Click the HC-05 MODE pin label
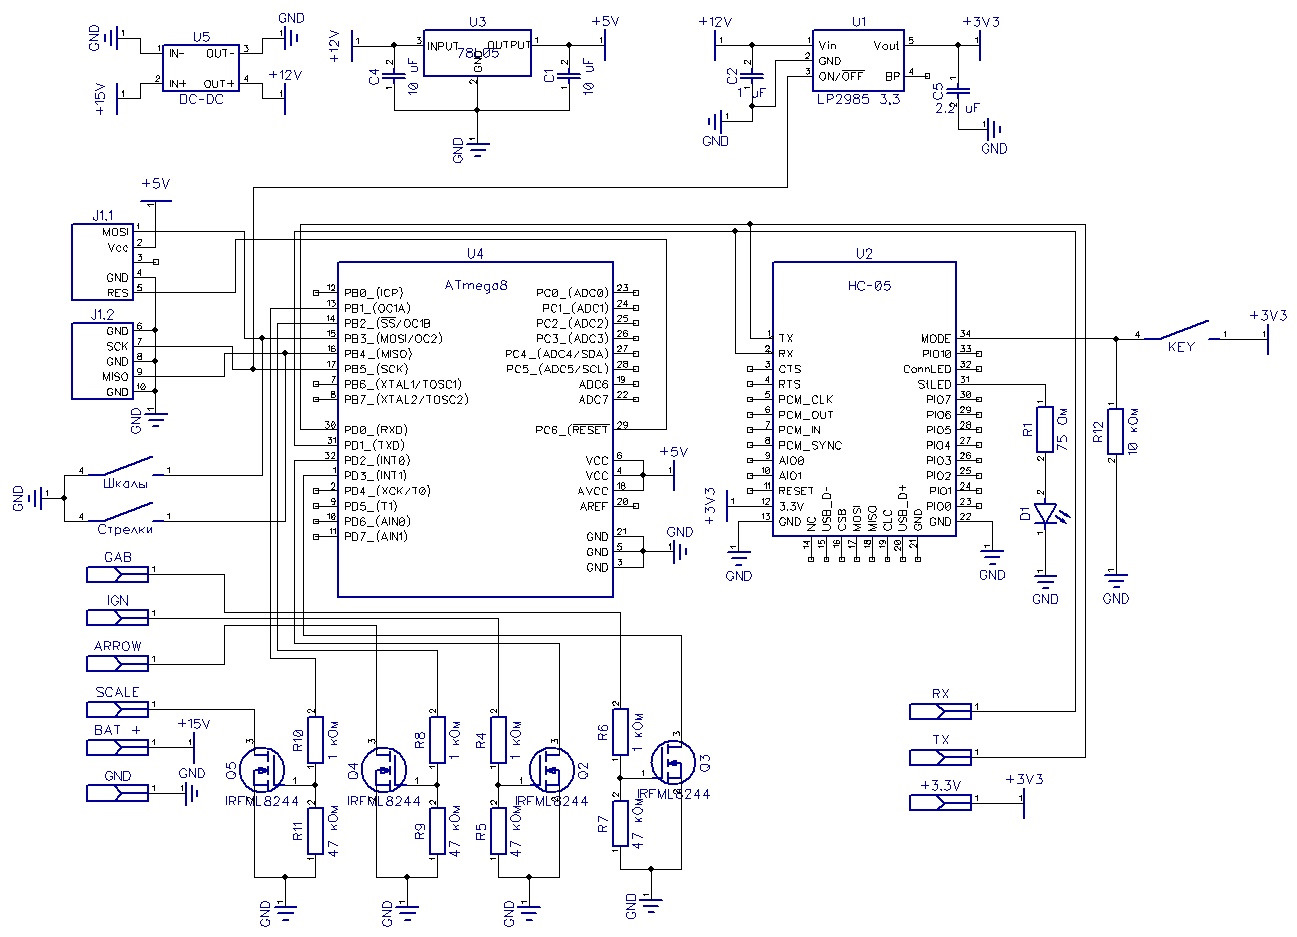The height and width of the screenshot is (937, 1297). point(936,339)
